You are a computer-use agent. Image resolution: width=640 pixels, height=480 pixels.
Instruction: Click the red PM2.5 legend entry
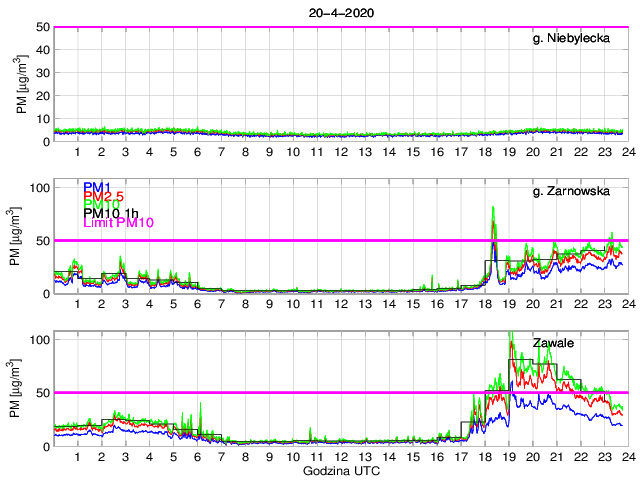tap(103, 196)
